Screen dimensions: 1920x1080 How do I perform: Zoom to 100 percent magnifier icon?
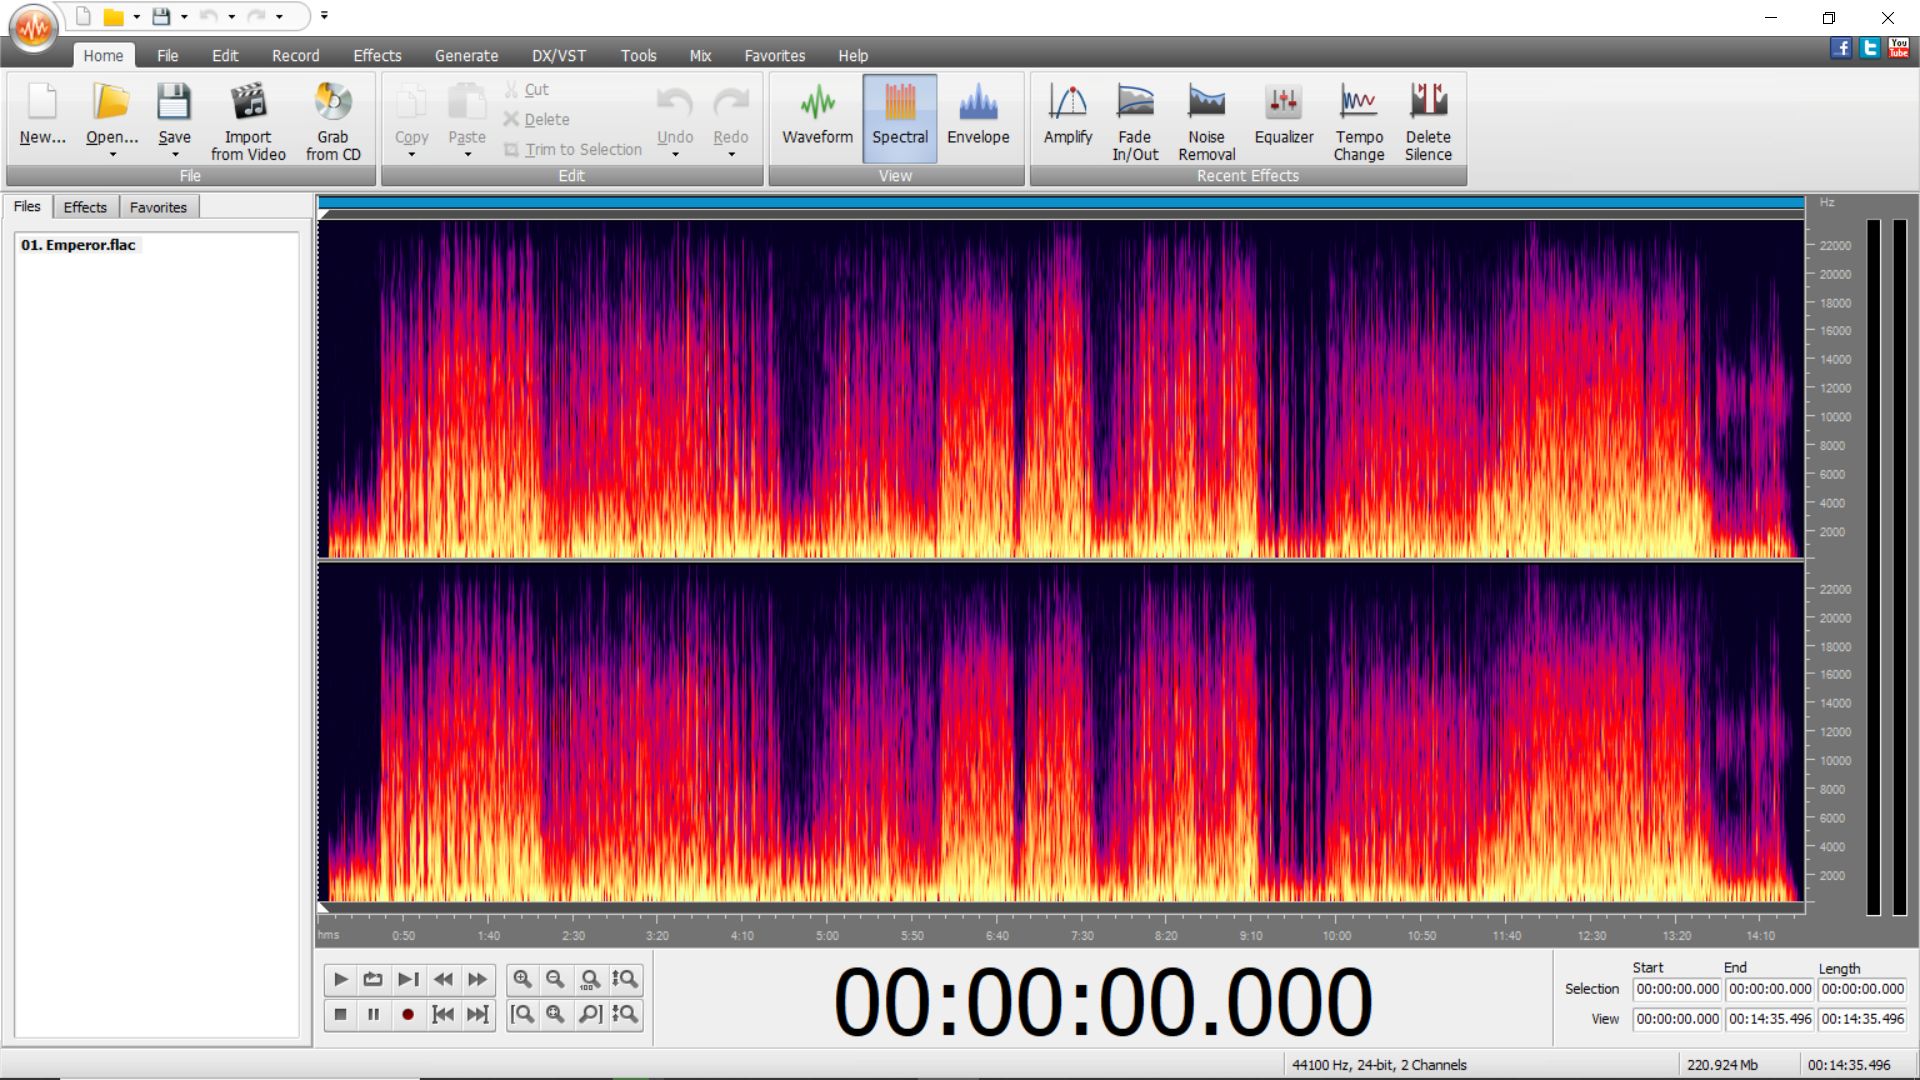pyautogui.click(x=590, y=980)
